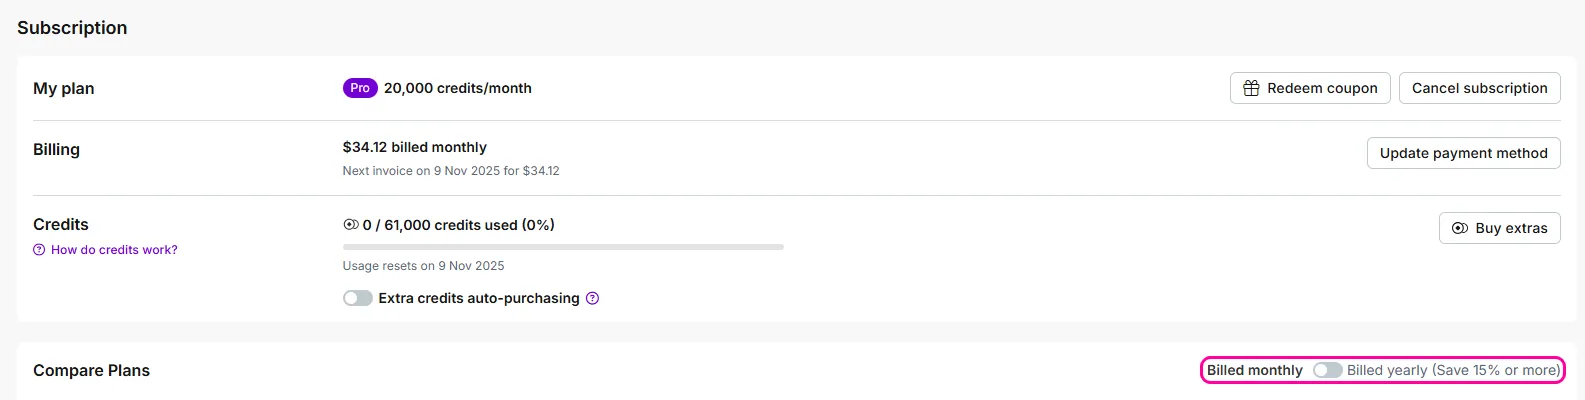The width and height of the screenshot is (1585, 400).
Task: Click the 'Next invoice on 9 Nov 2025' text
Action: click(x=451, y=171)
